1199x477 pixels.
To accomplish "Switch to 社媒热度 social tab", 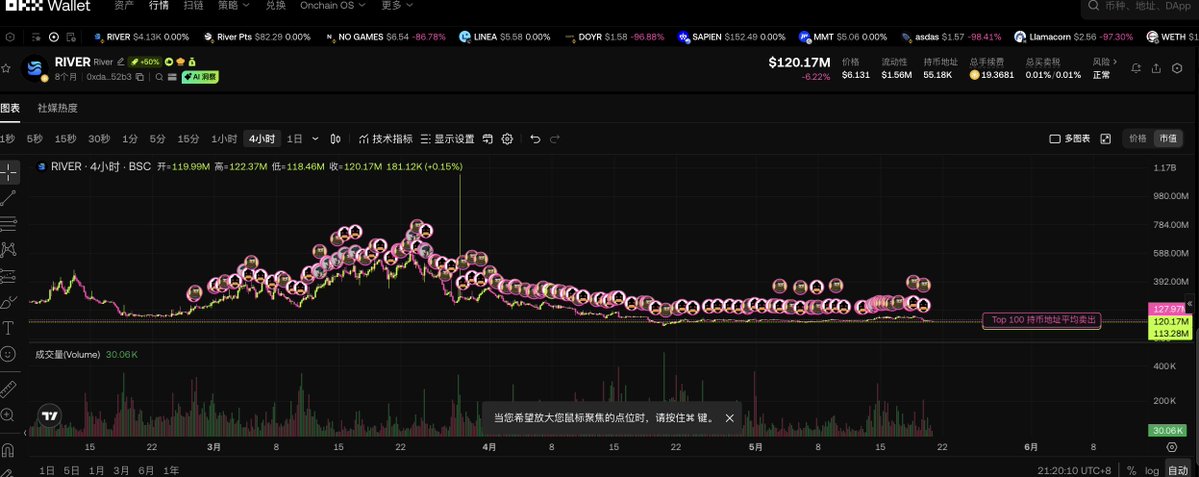I will (57, 108).
